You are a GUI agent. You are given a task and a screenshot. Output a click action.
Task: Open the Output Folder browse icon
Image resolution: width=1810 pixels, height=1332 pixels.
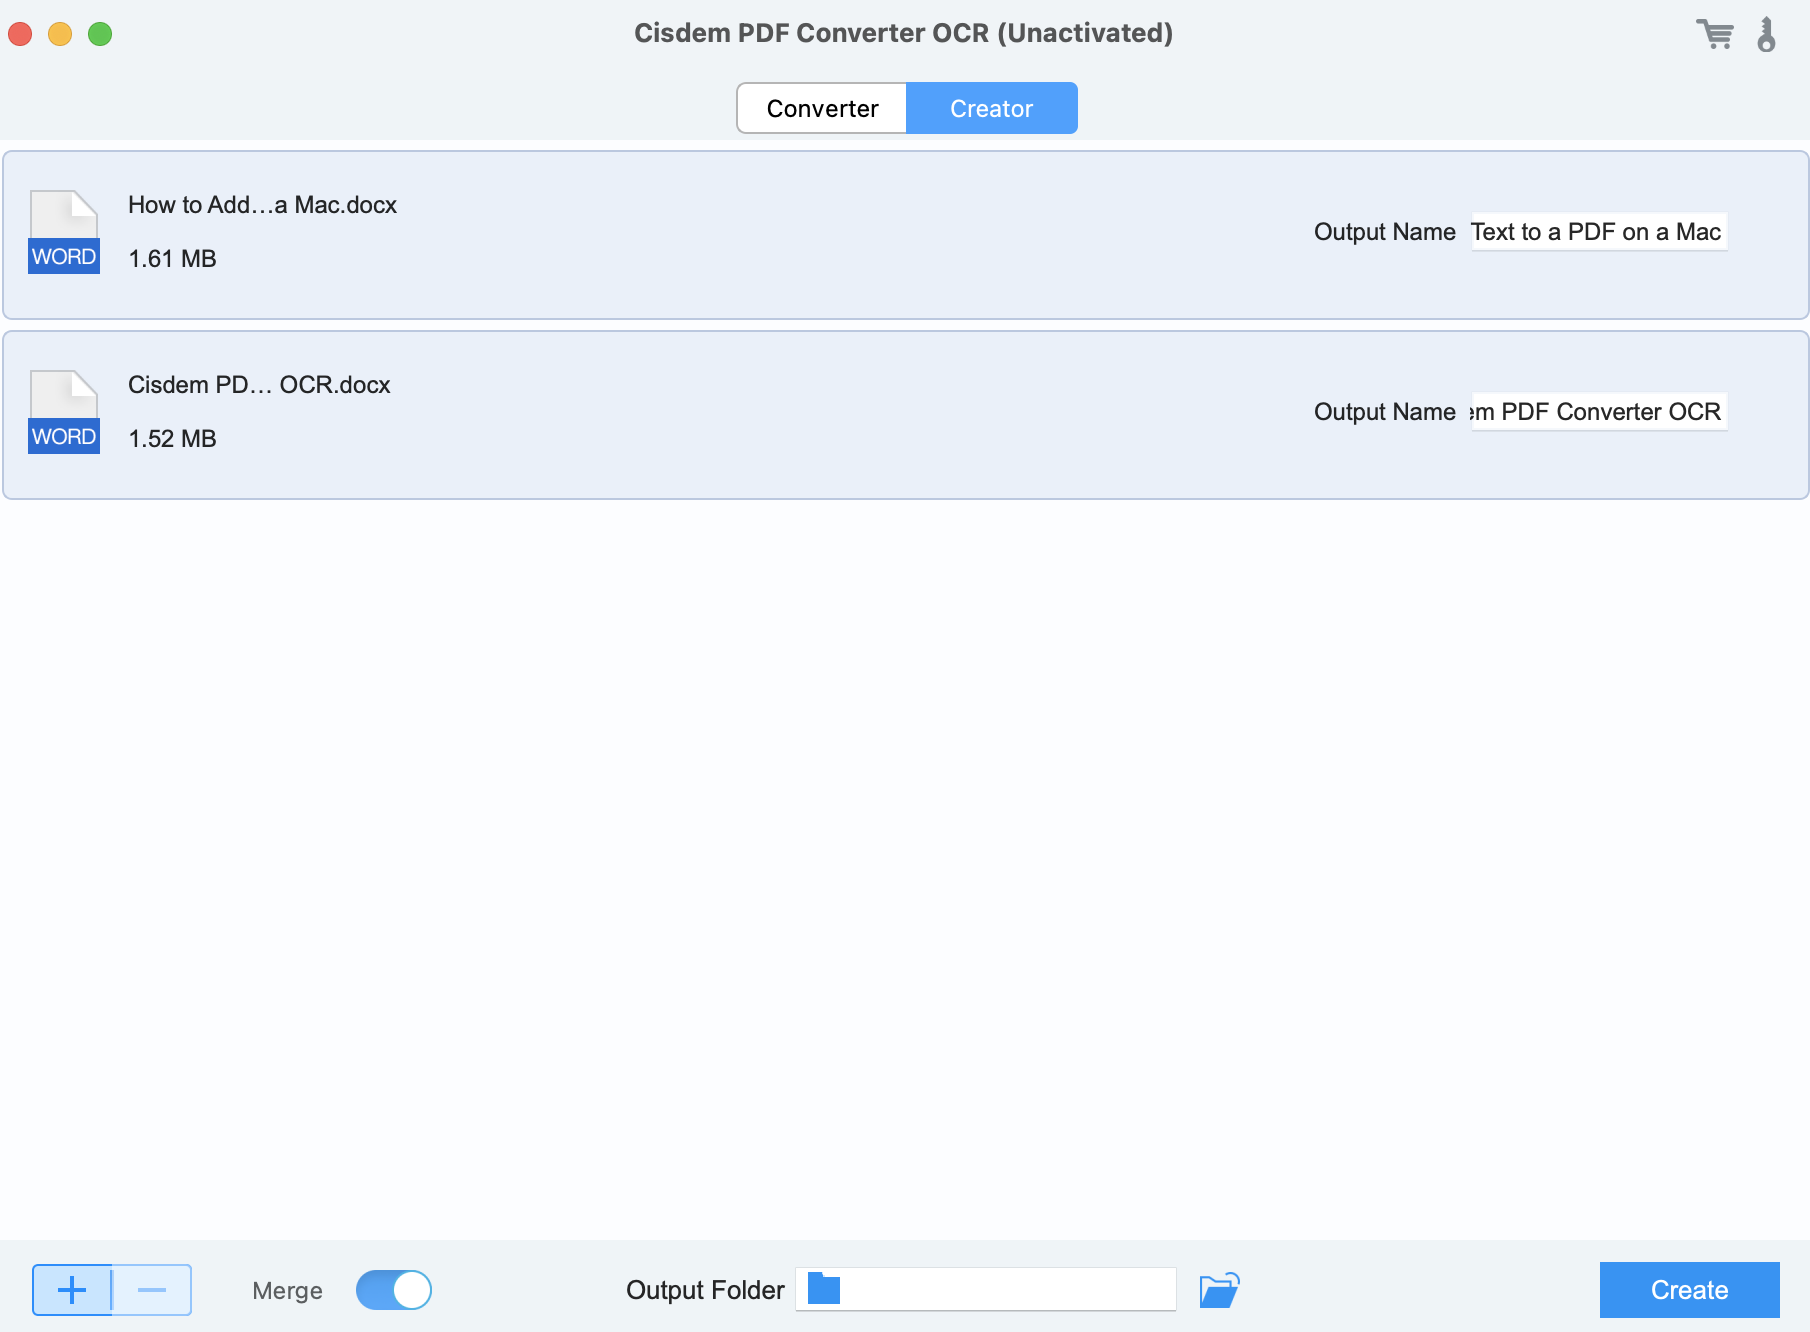coord(1221,1290)
